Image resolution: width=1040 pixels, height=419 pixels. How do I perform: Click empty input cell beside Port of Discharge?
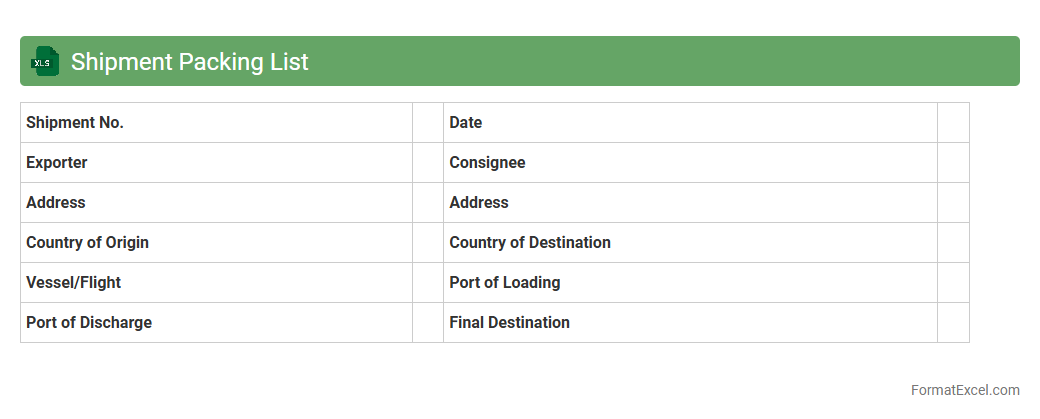pos(428,323)
